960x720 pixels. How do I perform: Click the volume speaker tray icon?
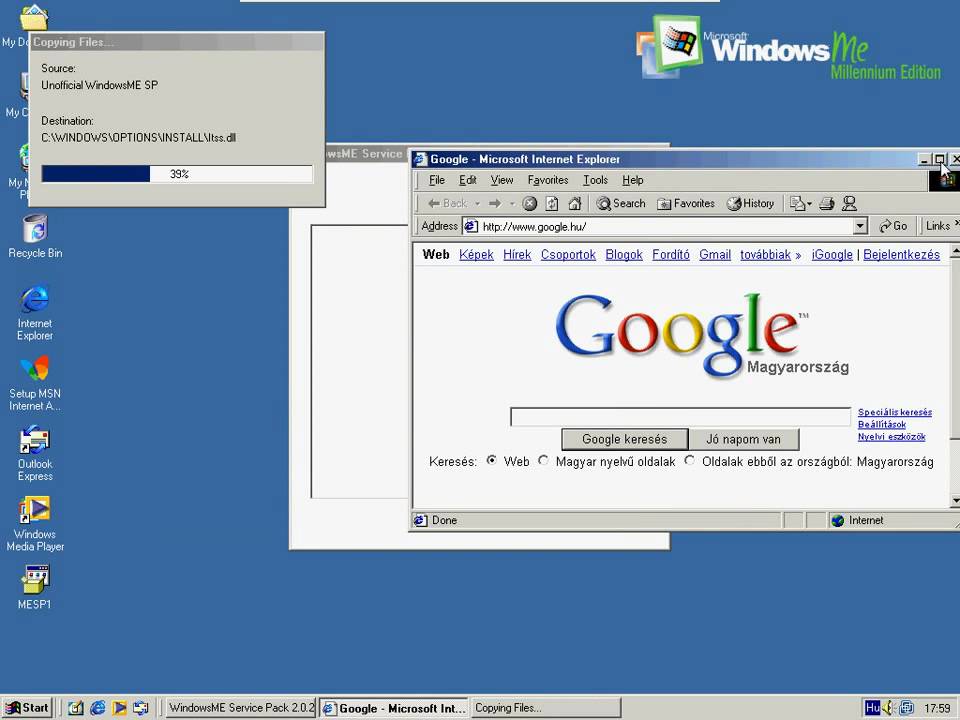pyautogui.click(x=888, y=708)
